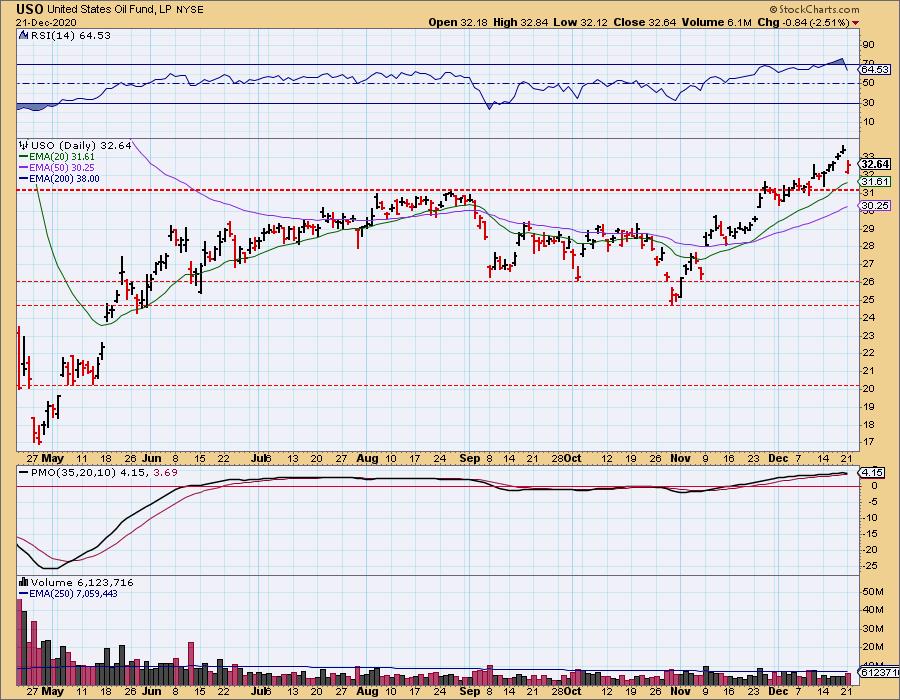Click the 'Aug' label under the price panel
900x700 pixels.
(x=367, y=458)
